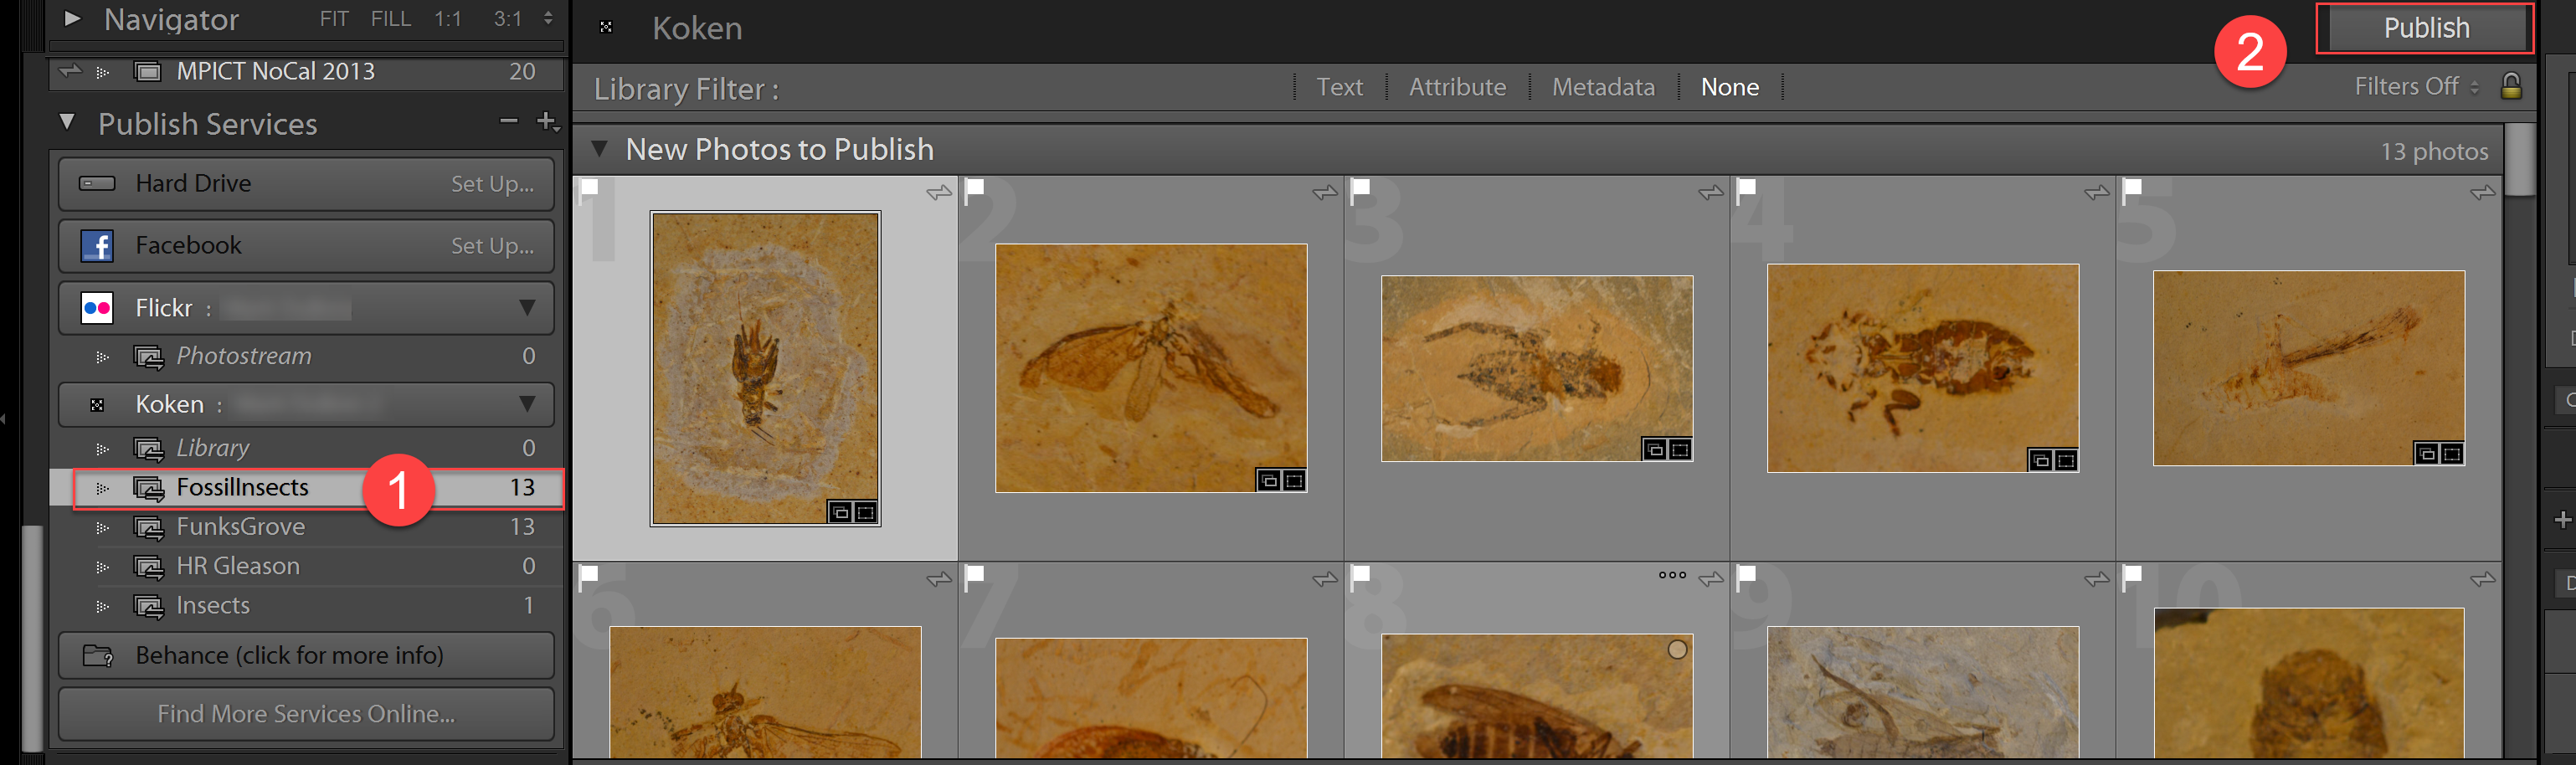This screenshot has height=765, width=2576.
Task: Select fossil thumbnail in cell 4
Action: coord(1923,368)
